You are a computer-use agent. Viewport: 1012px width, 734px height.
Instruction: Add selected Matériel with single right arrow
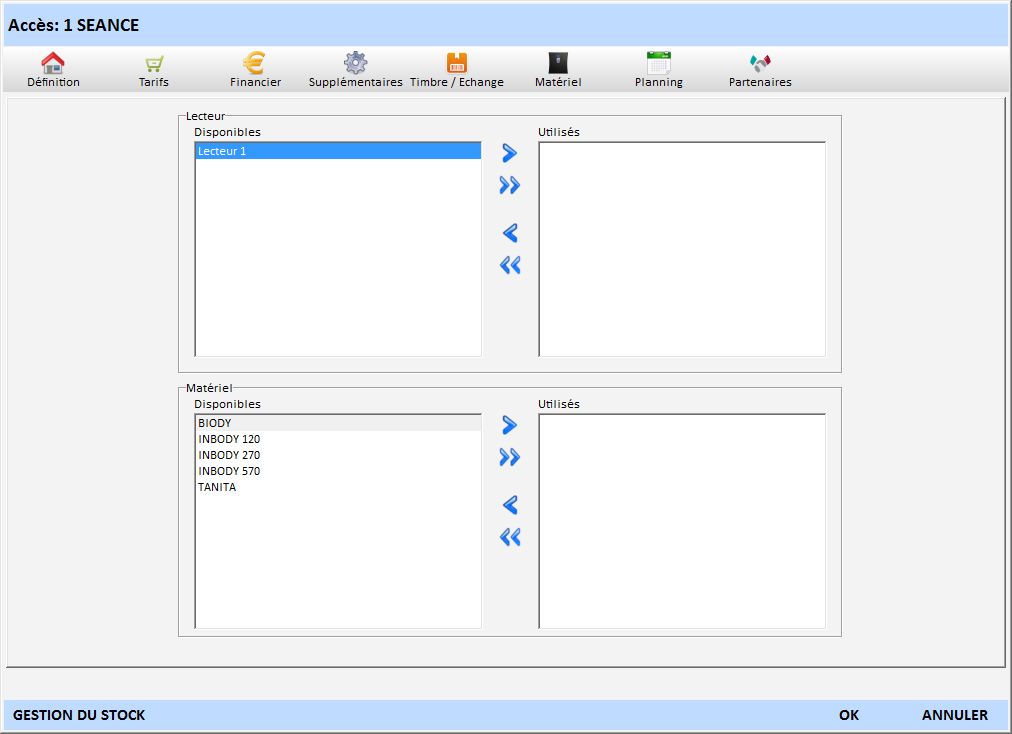[510, 425]
